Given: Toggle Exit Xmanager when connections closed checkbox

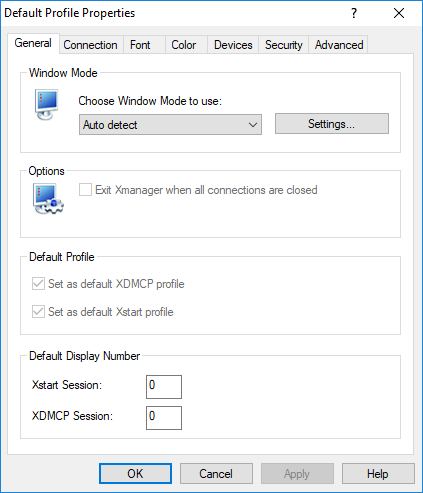Looking at the screenshot, I should (85, 190).
